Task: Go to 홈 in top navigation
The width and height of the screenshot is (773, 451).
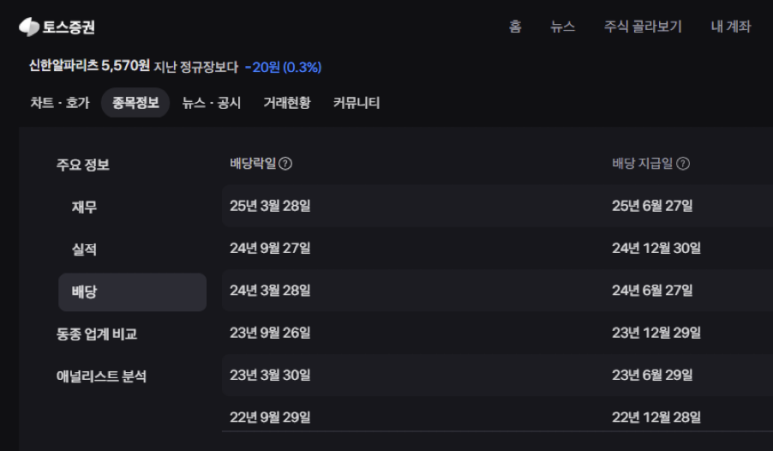Action: 515,27
